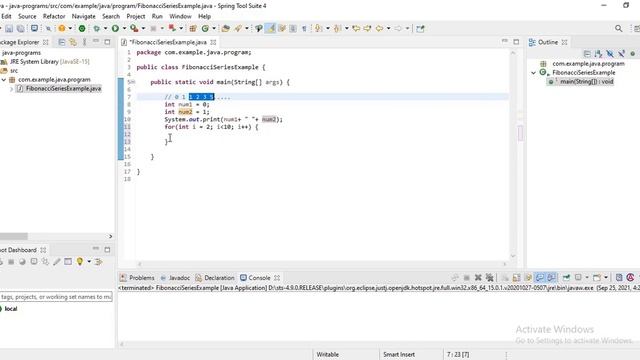The height and width of the screenshot is (360, 640).
Task: Switch to the Javadoc tab
Action: click(175, 278)
